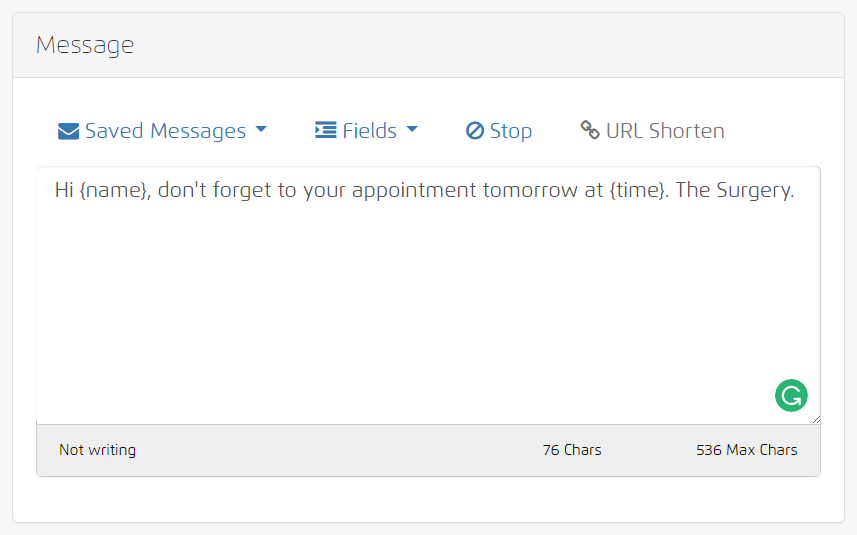Viewport: 857px width, 535px height.
Task: Click the Fields indent icon
Action: (325, 131)
